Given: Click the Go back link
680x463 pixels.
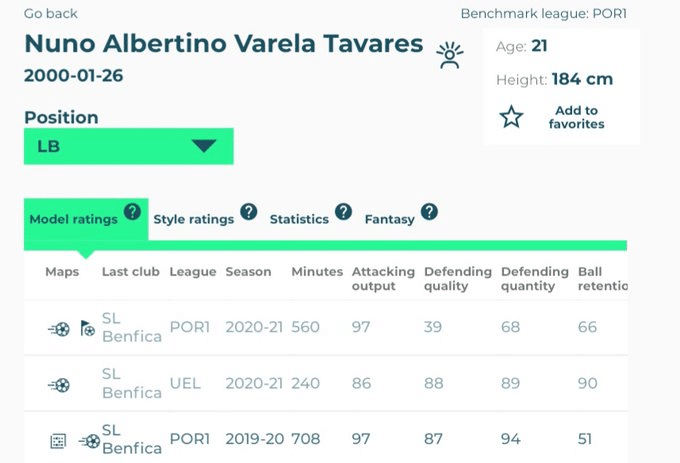Looking at the screenshot, I should (x=51, y=13).
